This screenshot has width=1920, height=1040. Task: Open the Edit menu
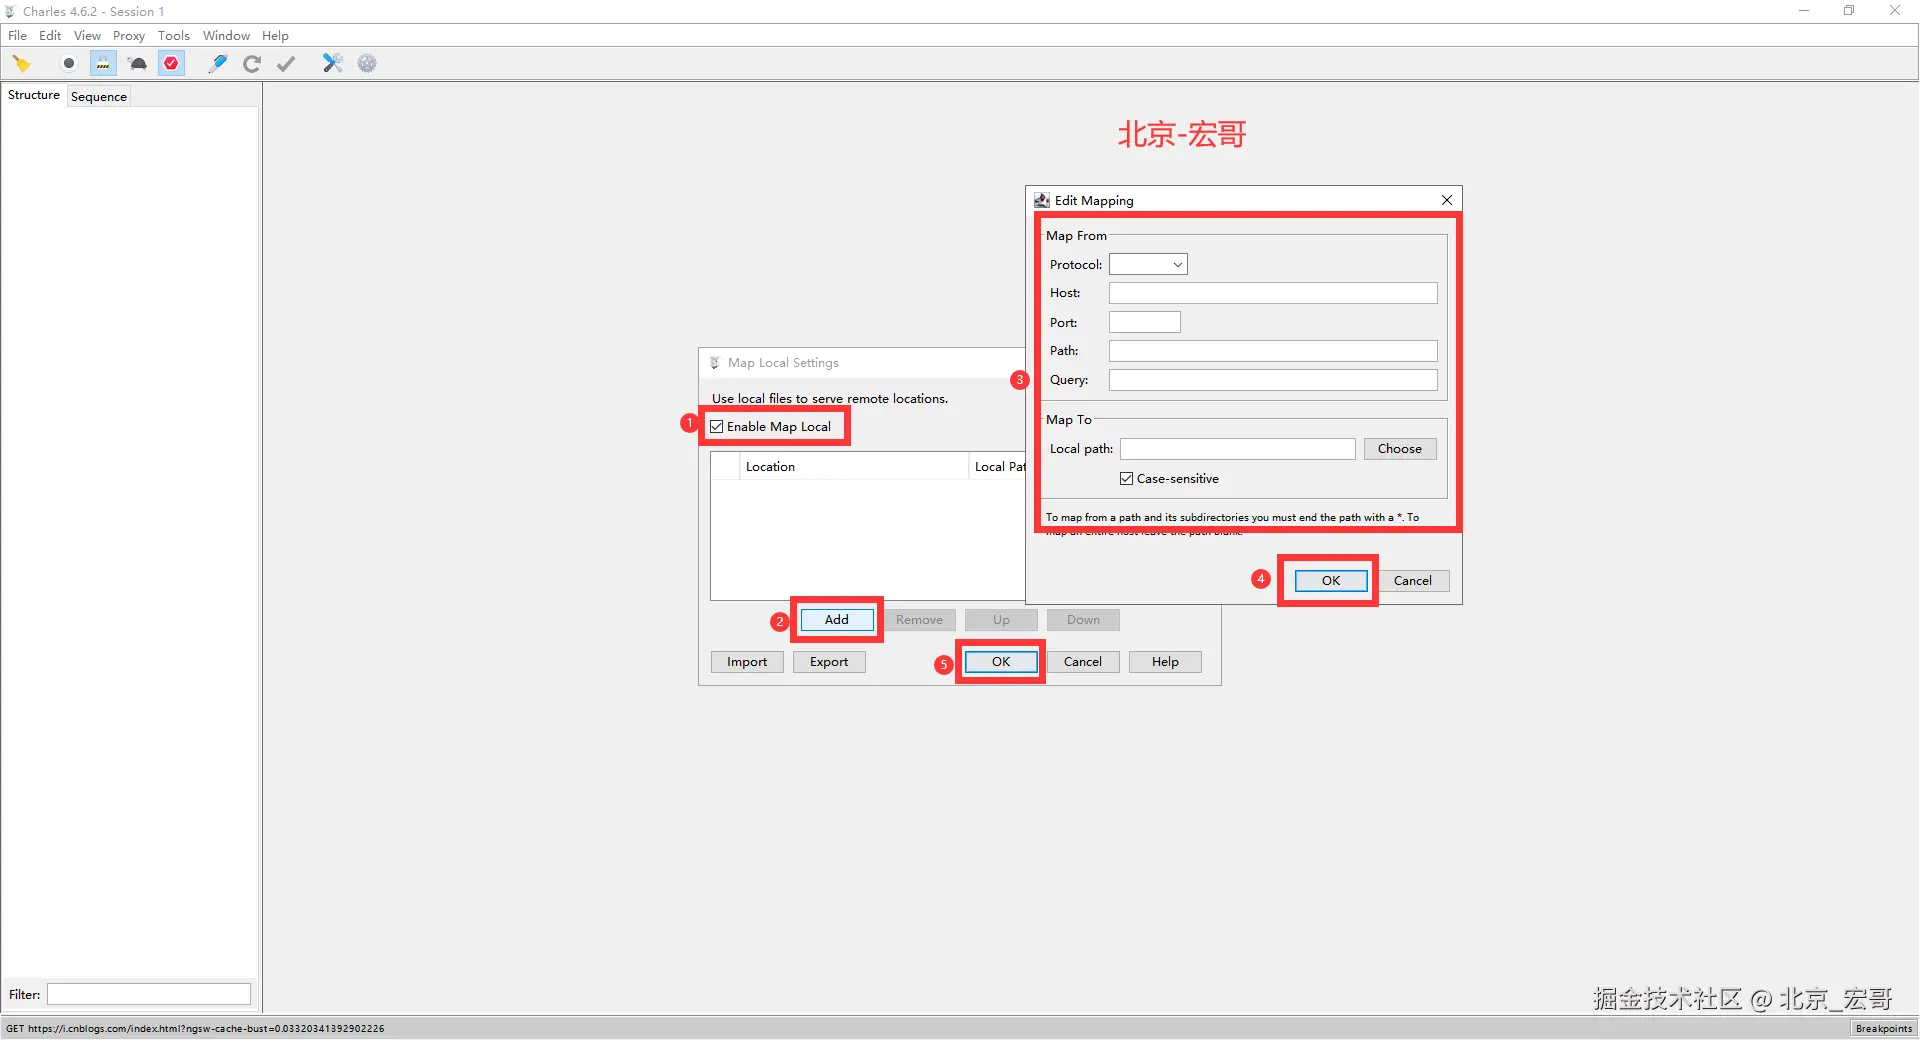click(x=50, y=36)
